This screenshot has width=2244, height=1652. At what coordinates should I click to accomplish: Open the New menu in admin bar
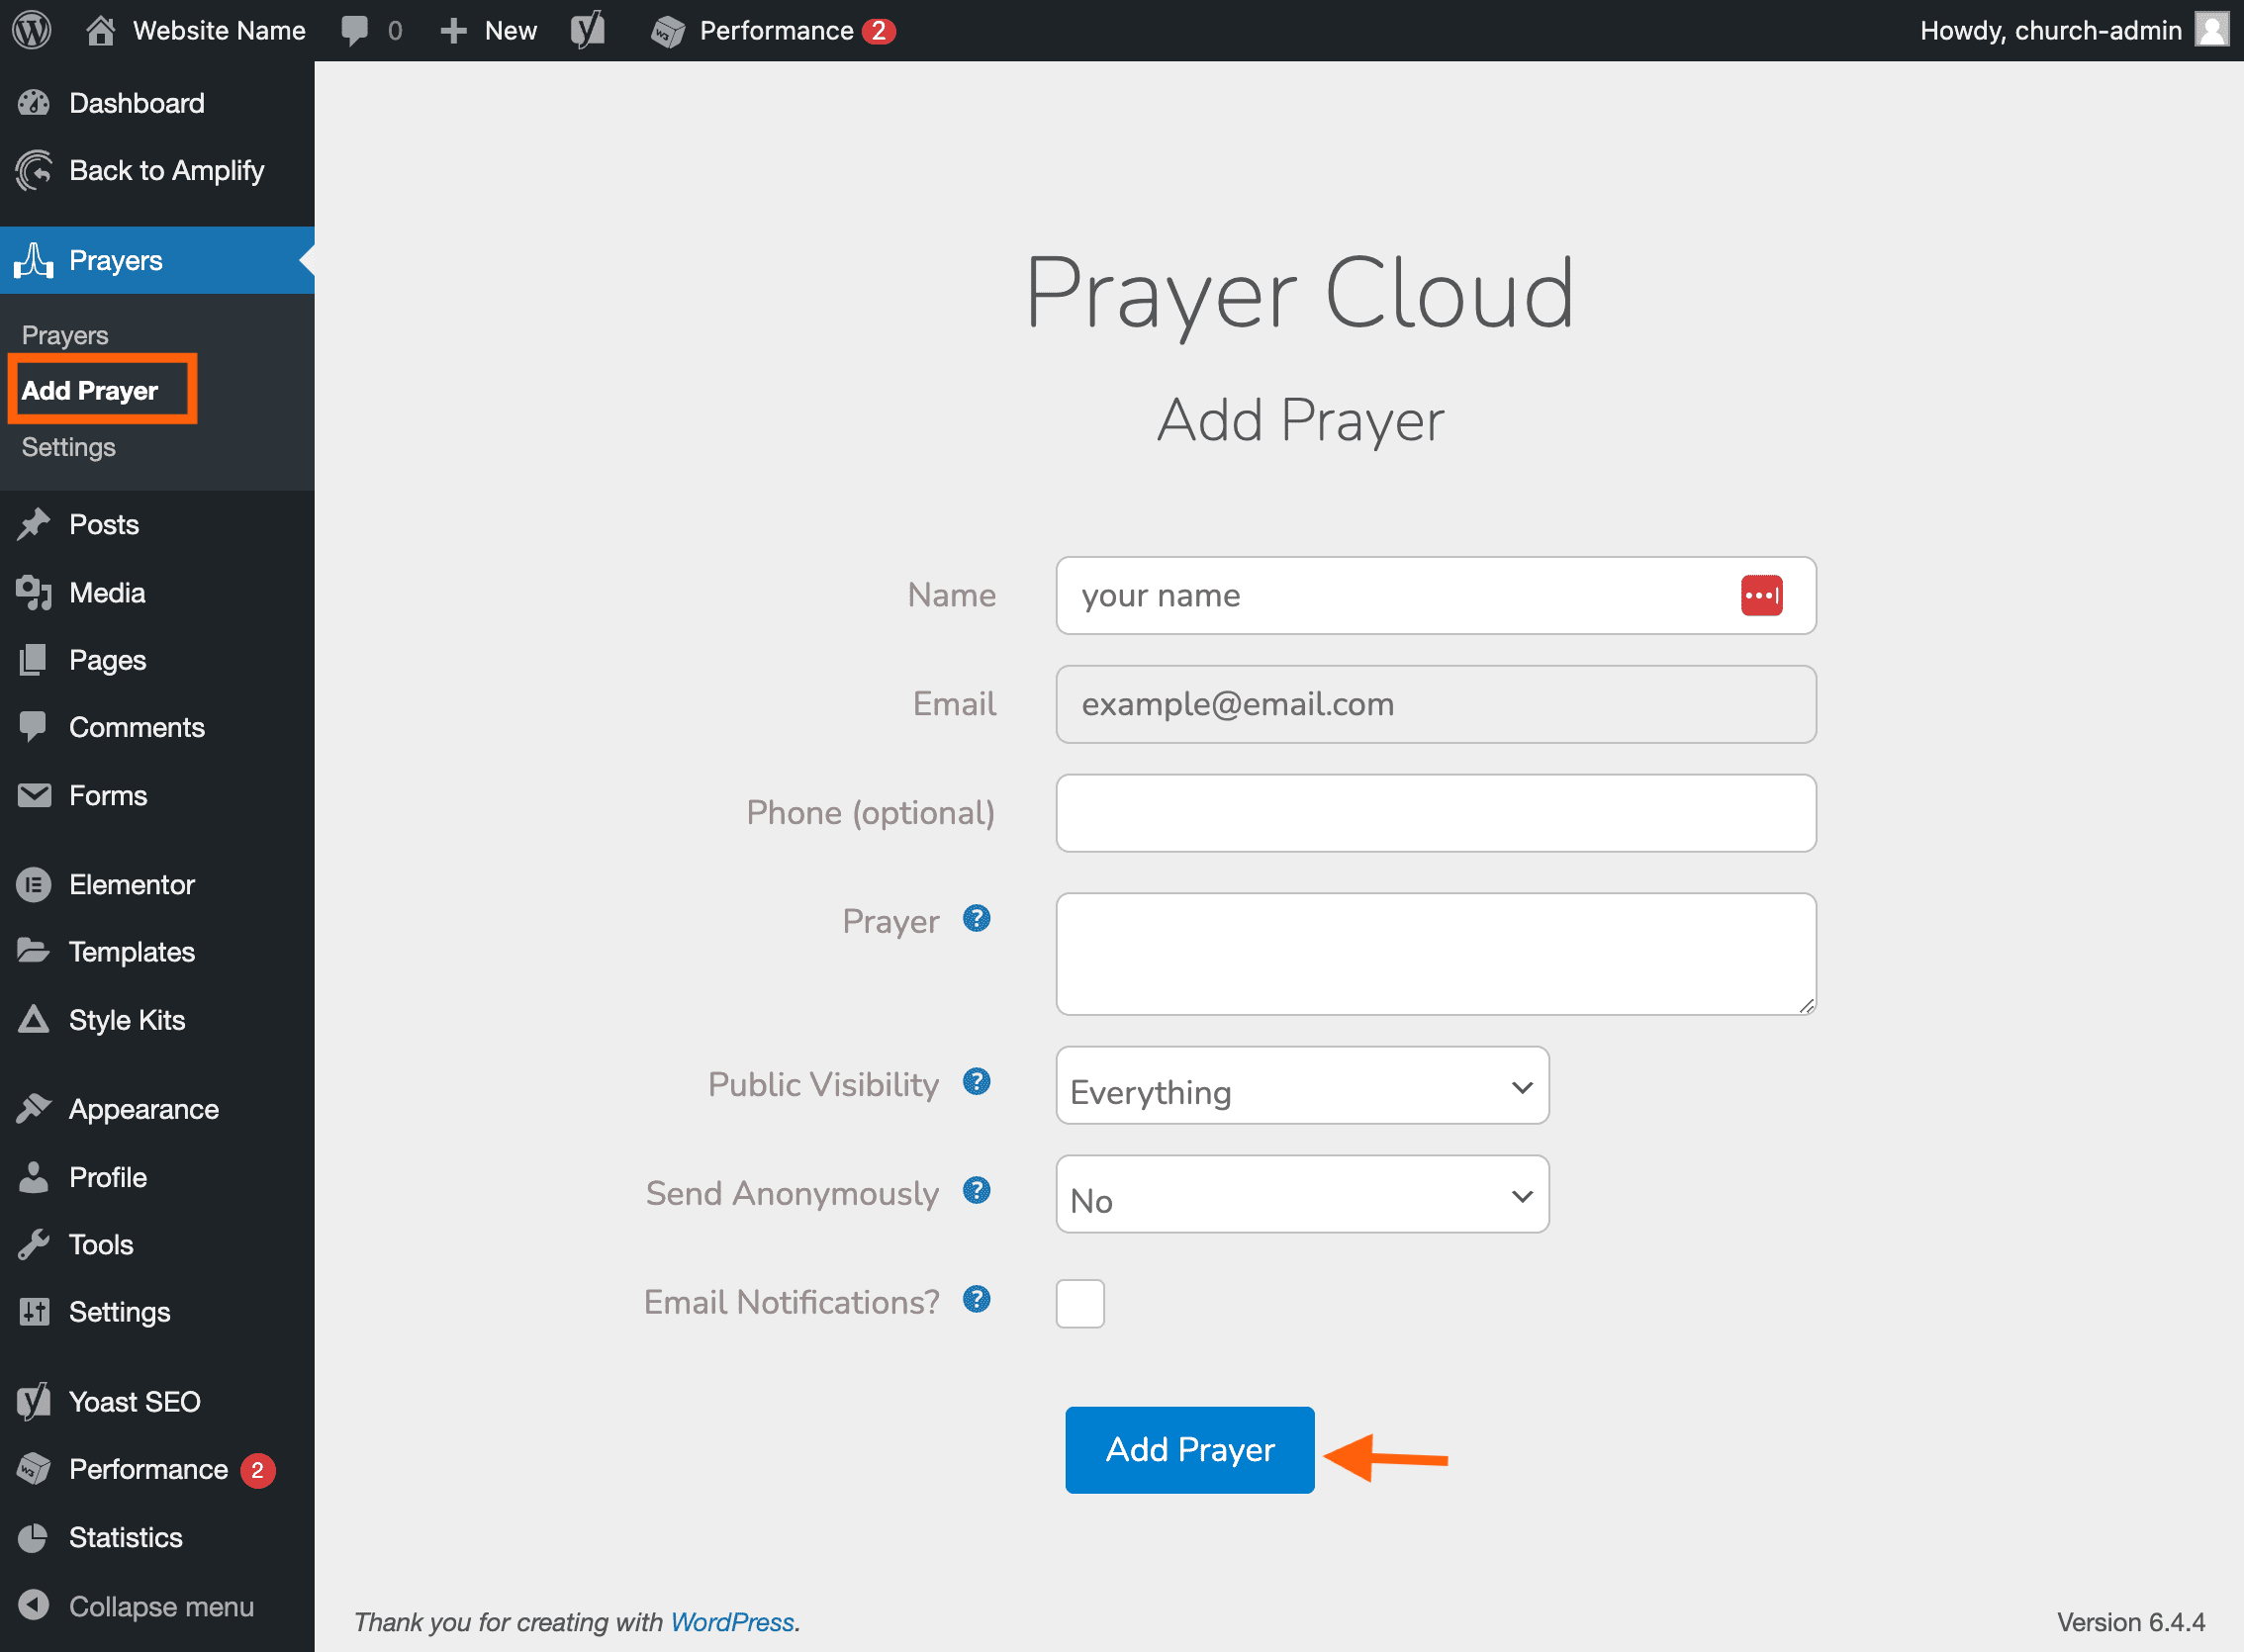488,30
